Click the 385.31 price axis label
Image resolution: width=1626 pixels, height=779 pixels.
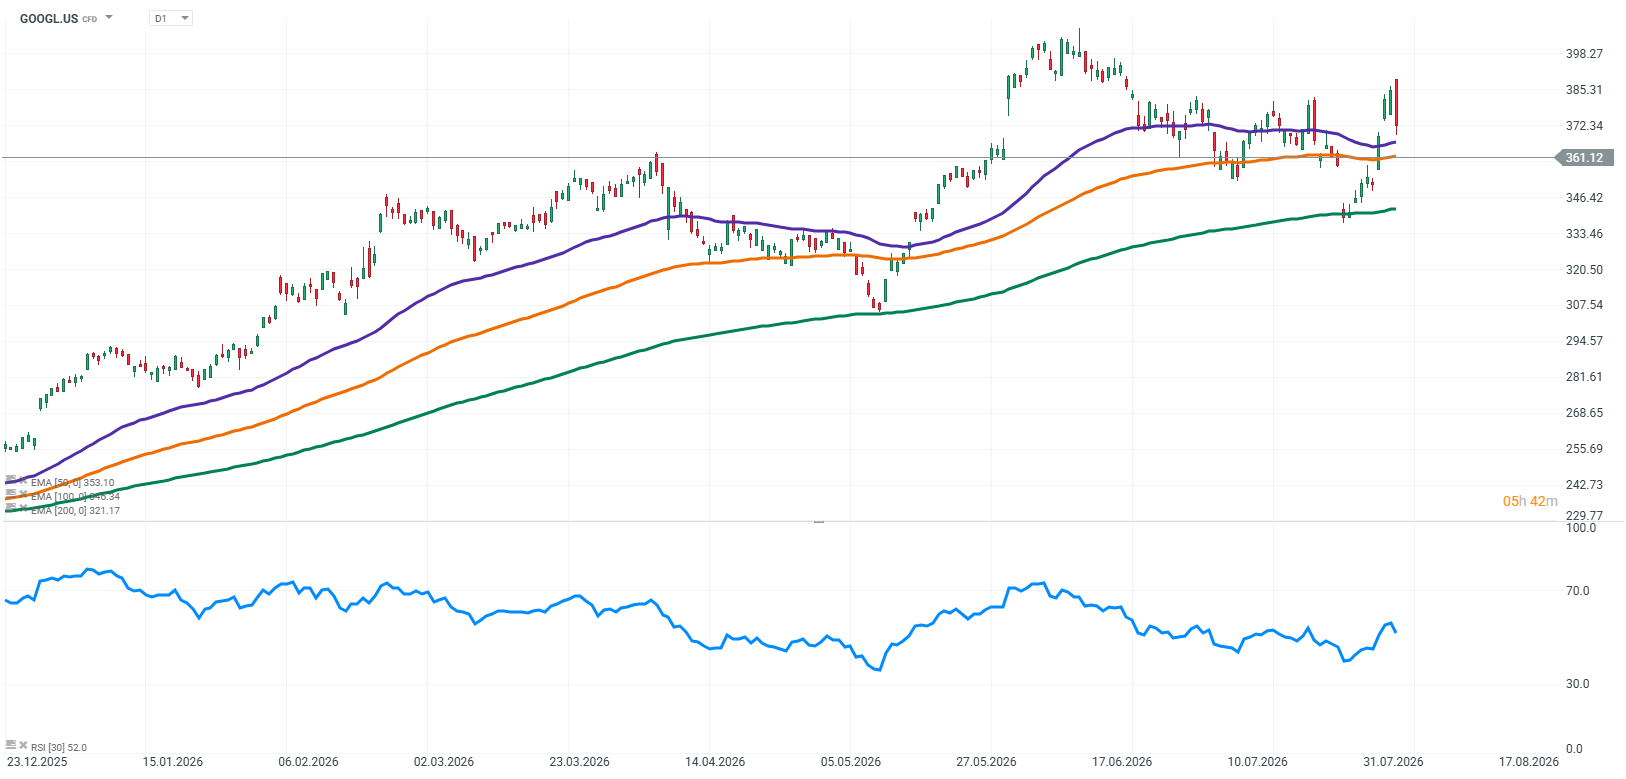[1584, 90]
